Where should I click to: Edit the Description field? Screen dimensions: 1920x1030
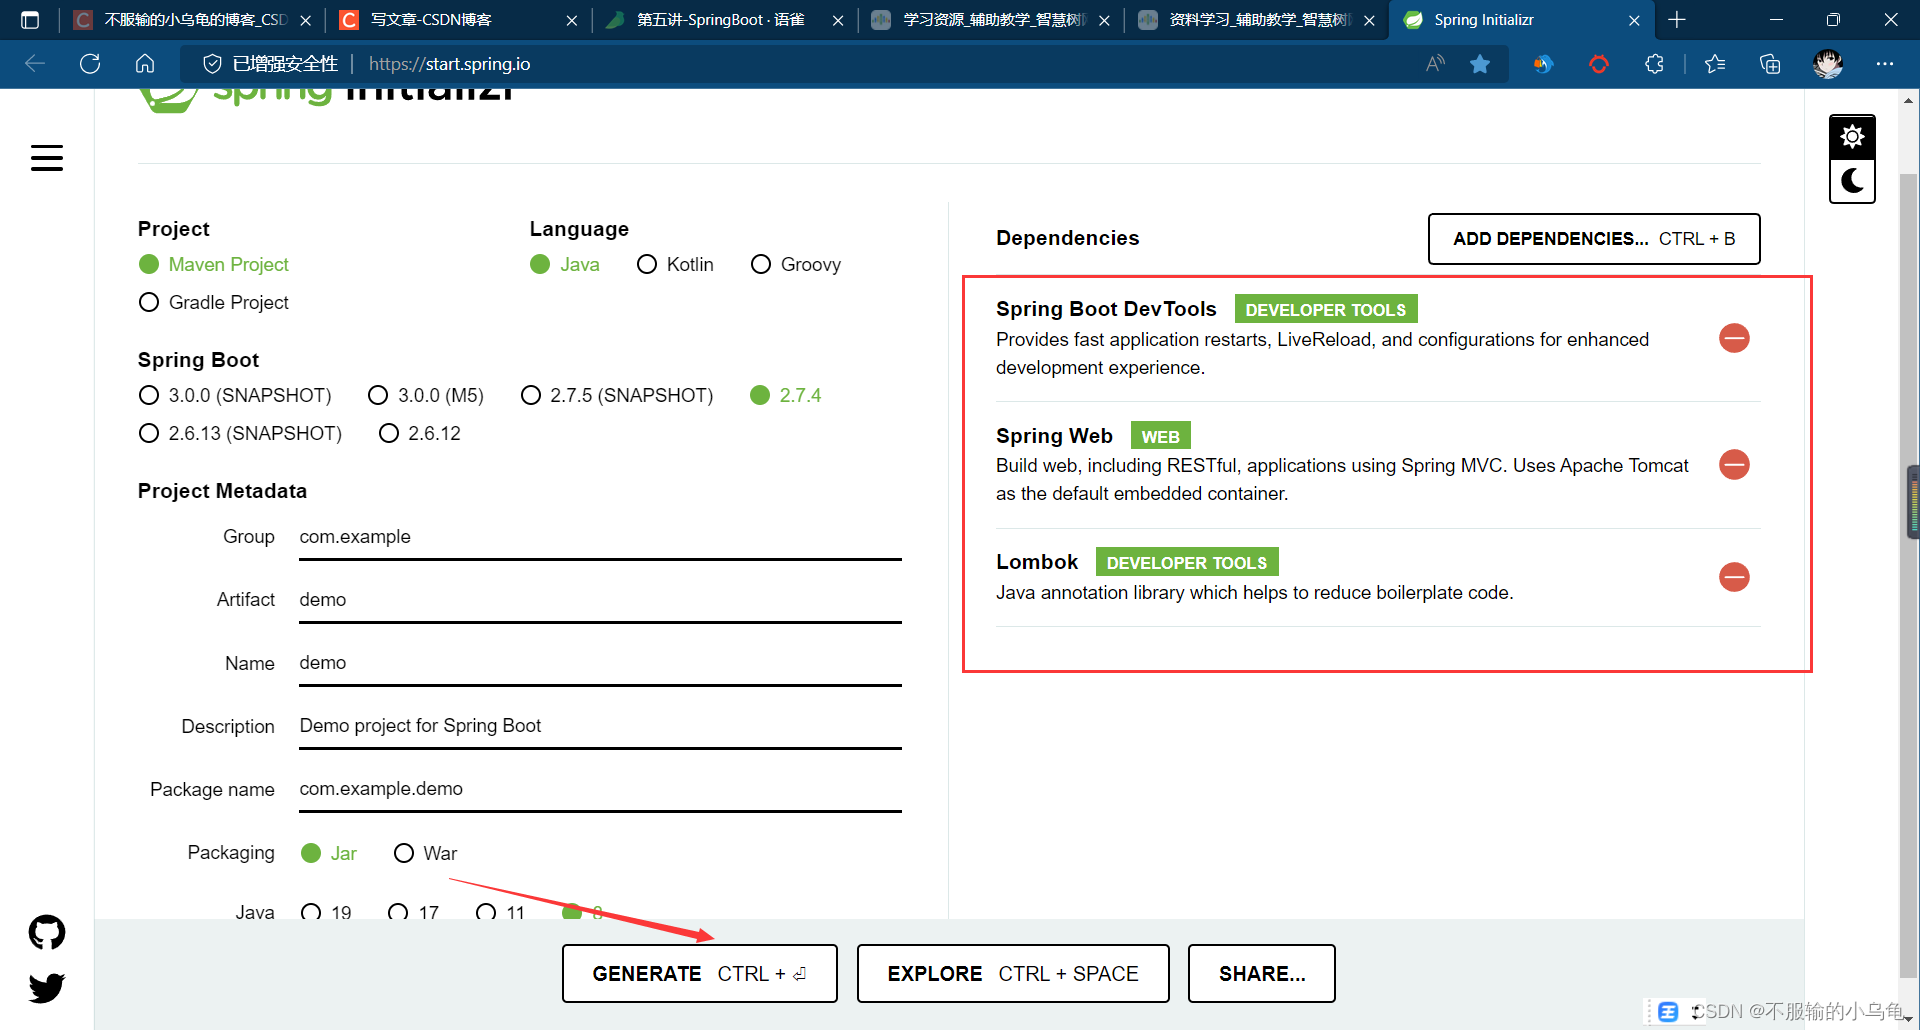point(600,726)
